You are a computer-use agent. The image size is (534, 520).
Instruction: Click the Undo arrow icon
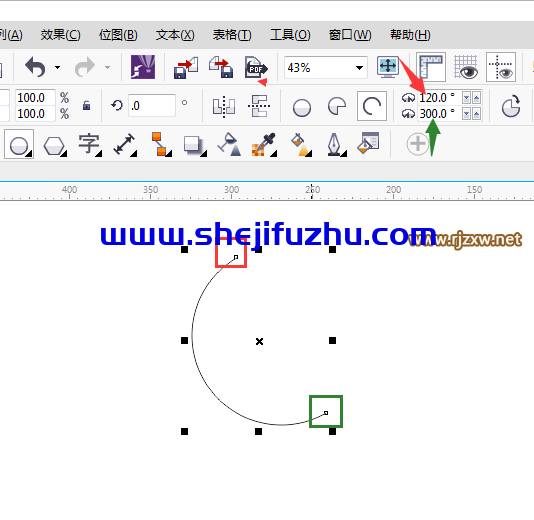35,67
